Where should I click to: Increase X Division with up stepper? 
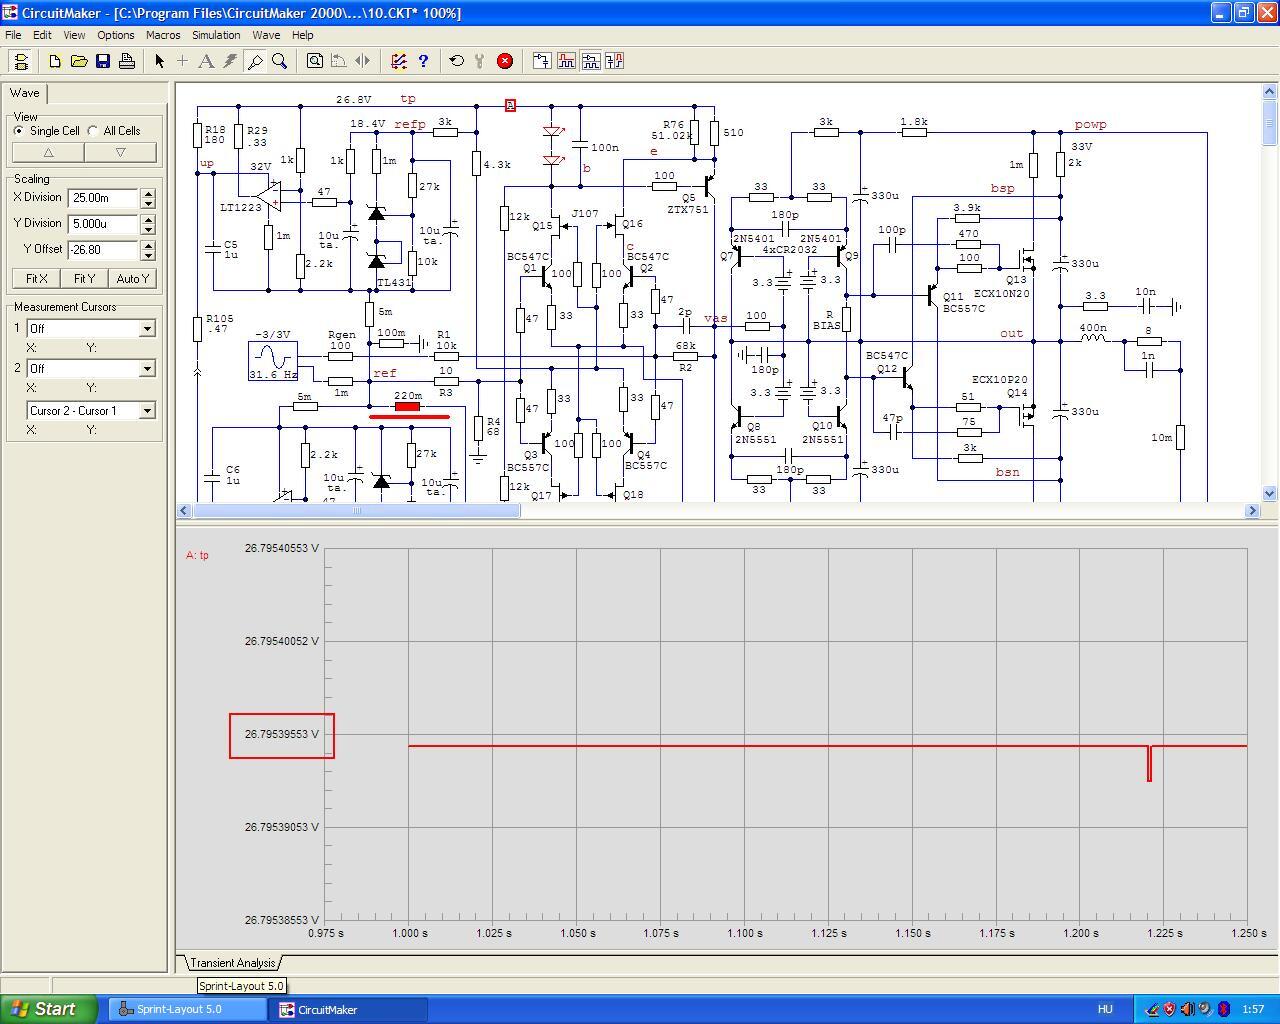[148, 193]
